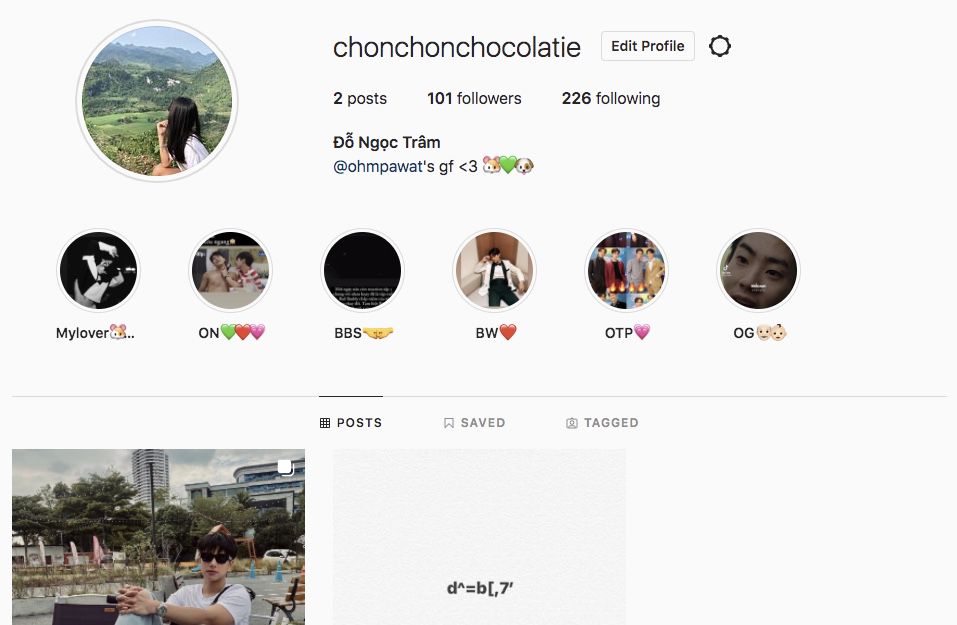The width and height of the screenshot is (957, 625).
Task: Click the profile picture avatar
Action: [157, 101]
